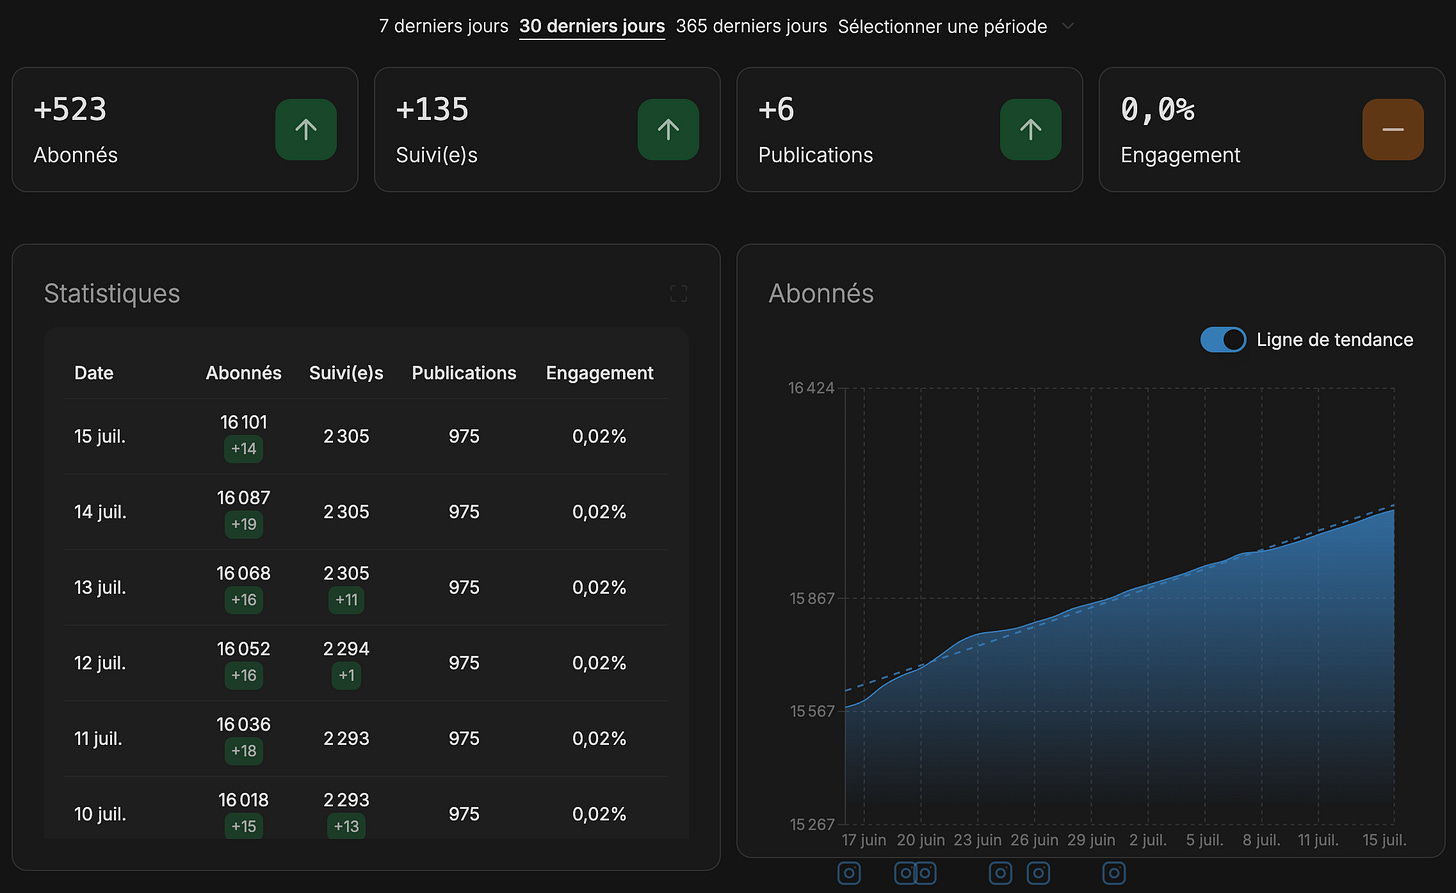Screen dimensions: 1456x893
Task: Click the Publications column header
Action: point(464,373)
